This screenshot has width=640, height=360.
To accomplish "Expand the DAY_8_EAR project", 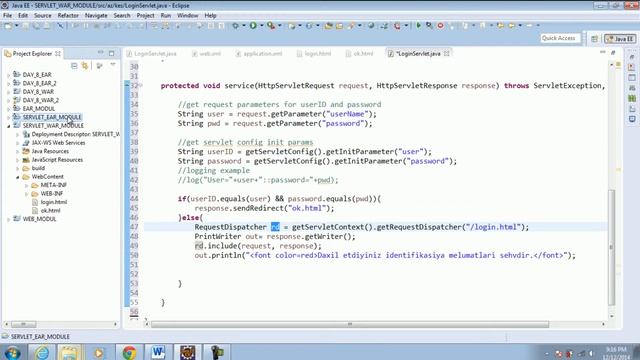I will [9, 75].
